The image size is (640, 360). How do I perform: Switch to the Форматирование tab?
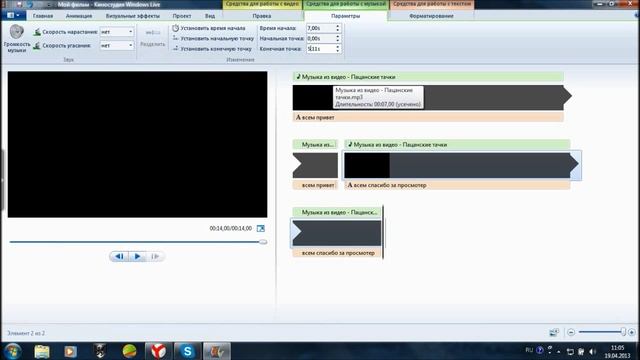[431, 16]
